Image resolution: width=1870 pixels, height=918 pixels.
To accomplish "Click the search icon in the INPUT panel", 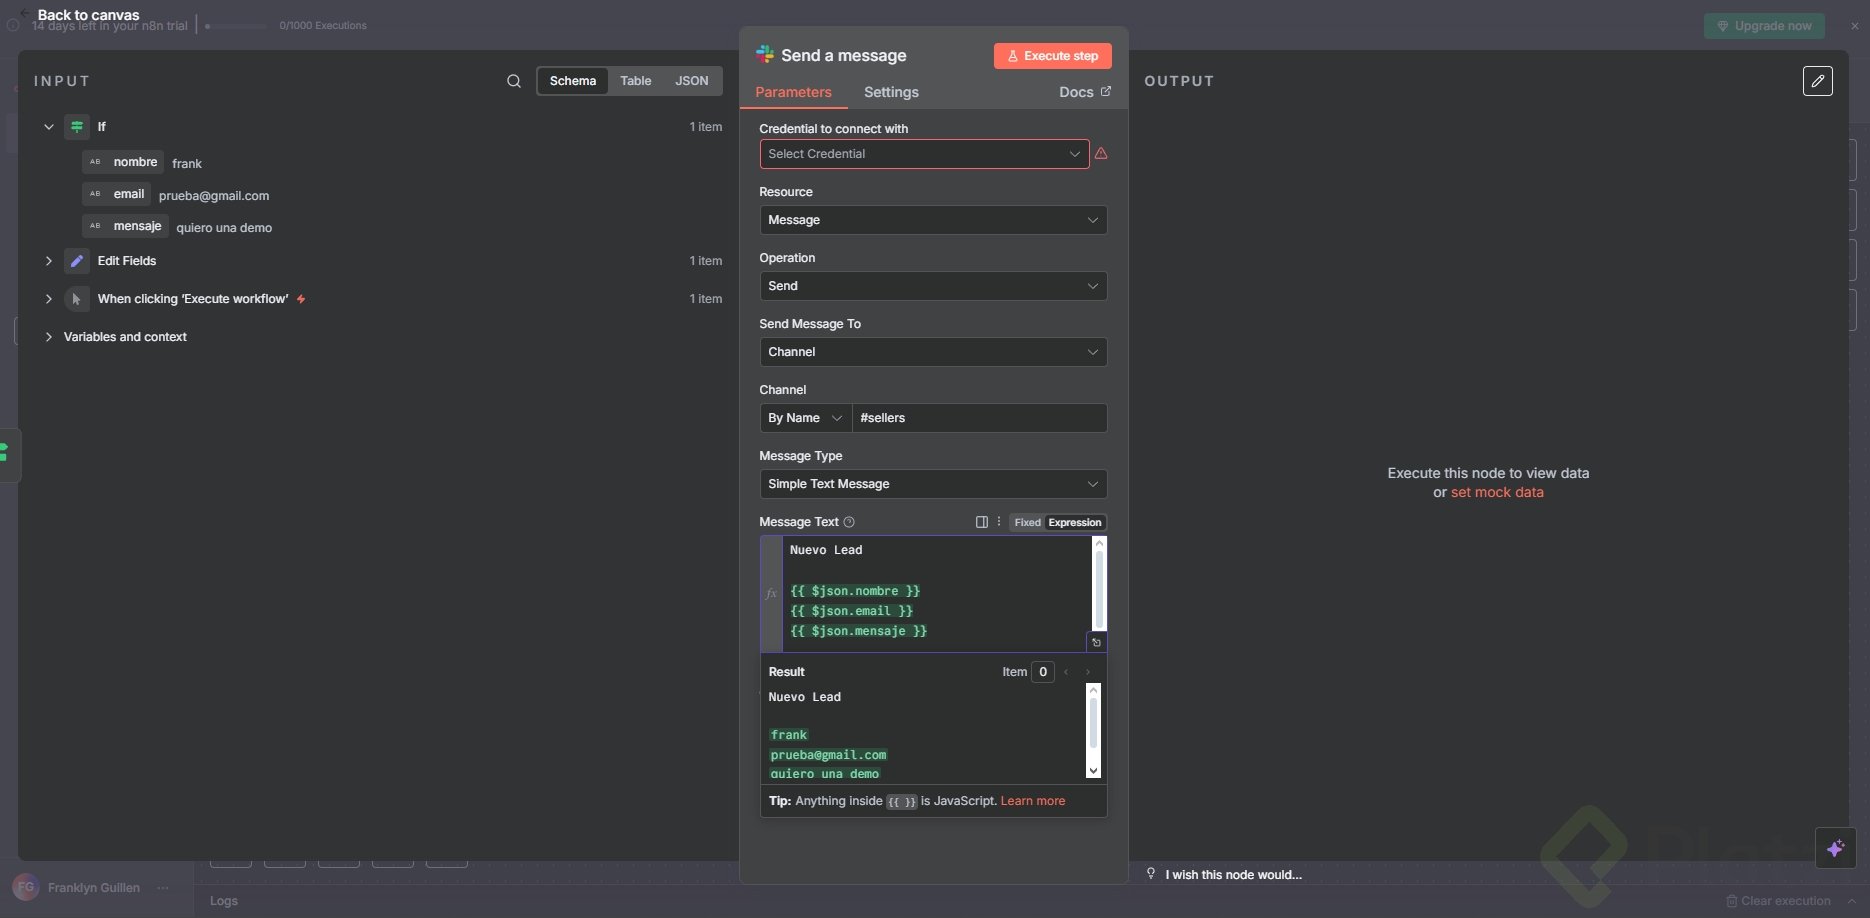I will tap(514, 81).
